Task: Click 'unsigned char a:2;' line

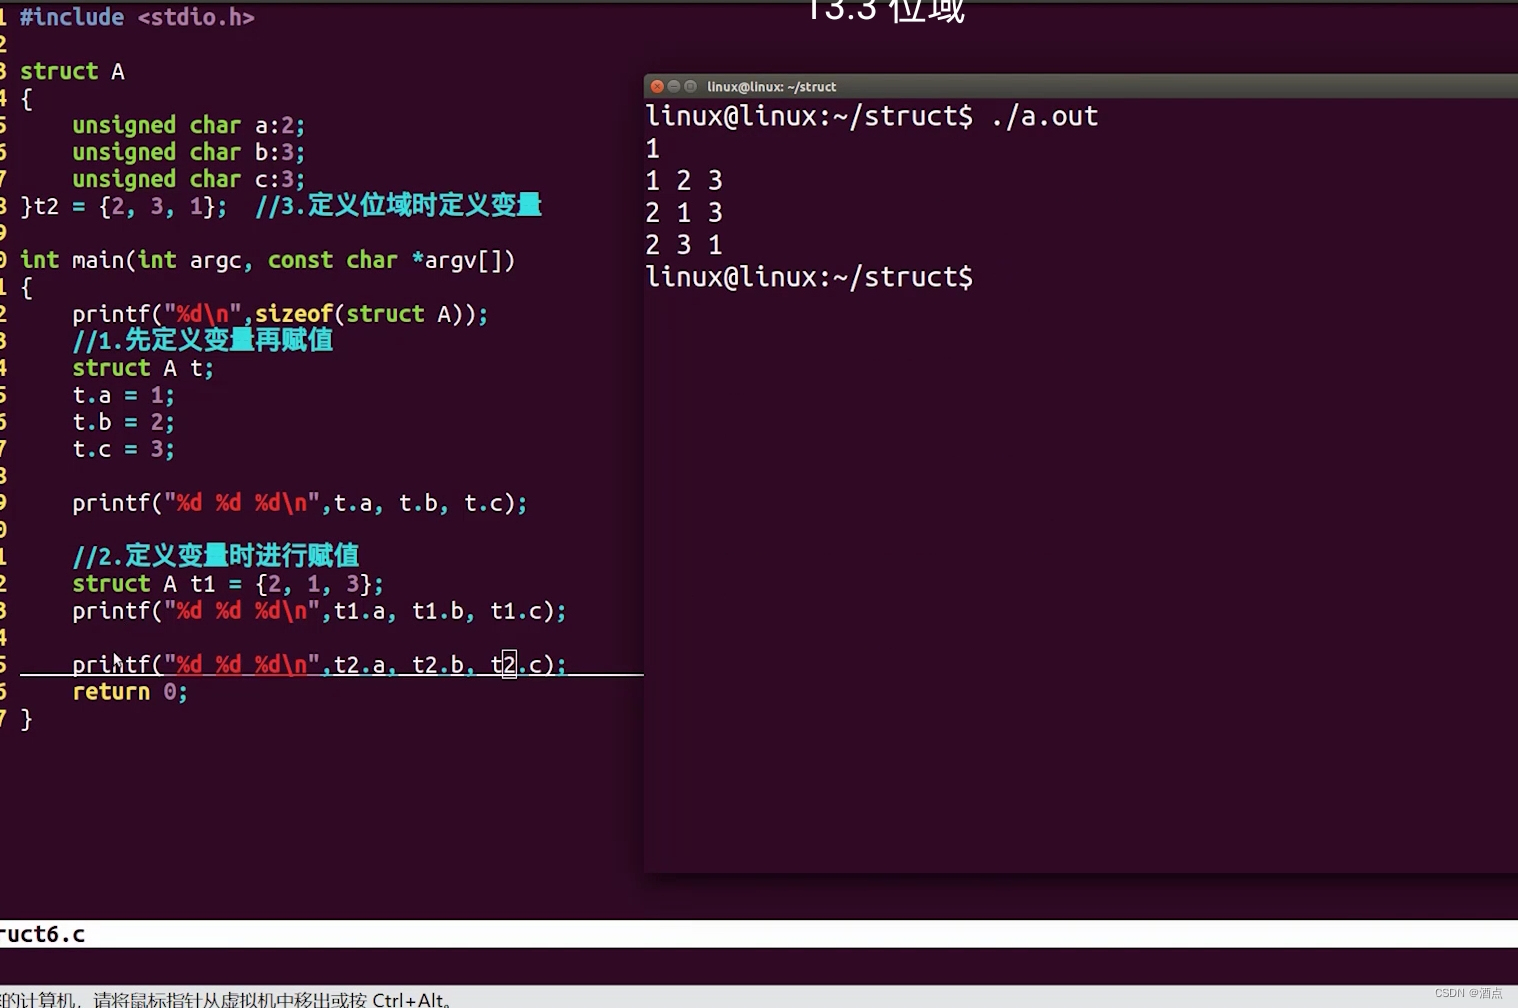Action: pos(188,125)
